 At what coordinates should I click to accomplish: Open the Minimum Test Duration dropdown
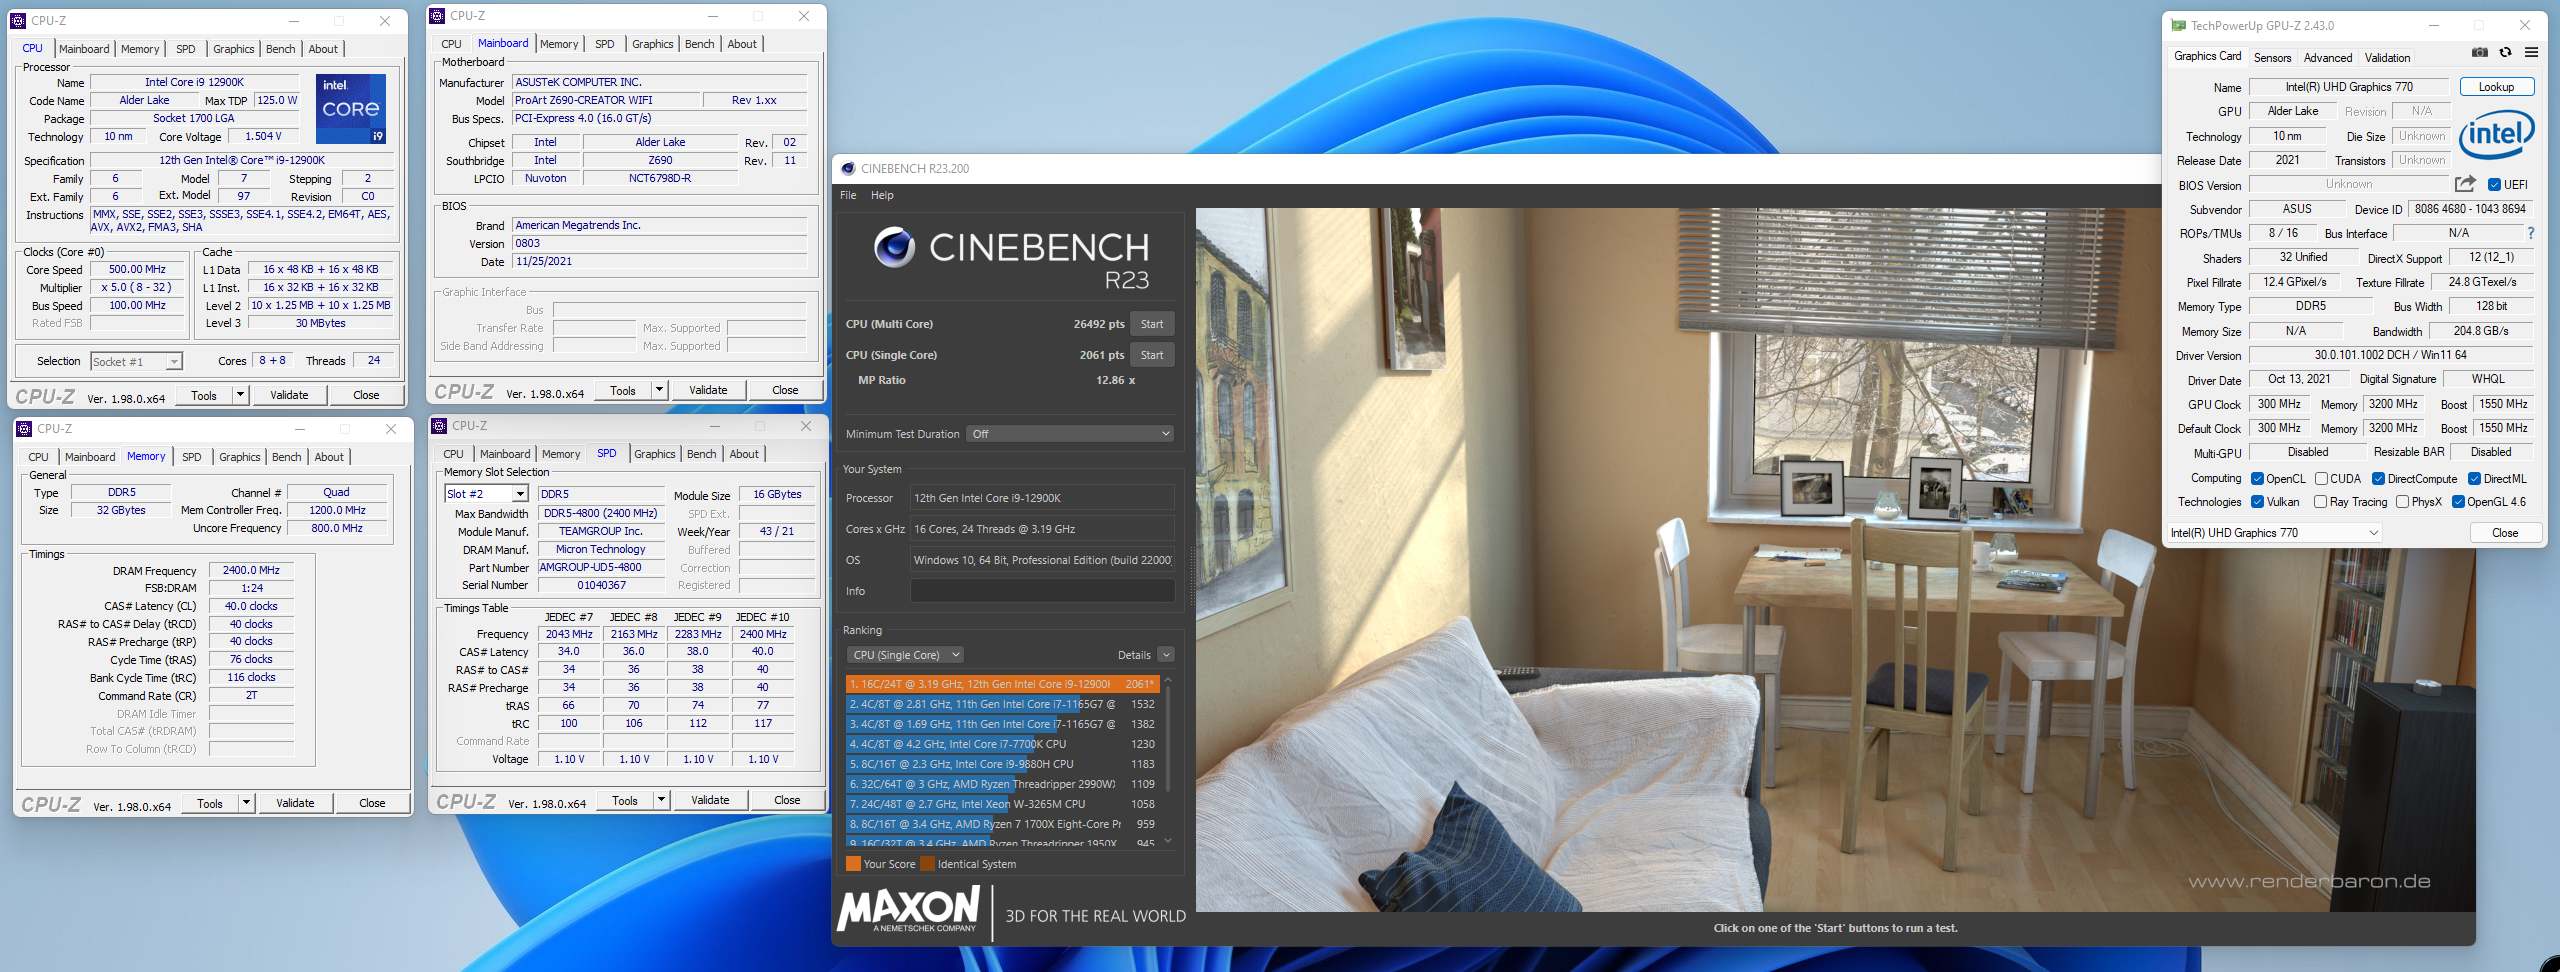(1070, 434)
